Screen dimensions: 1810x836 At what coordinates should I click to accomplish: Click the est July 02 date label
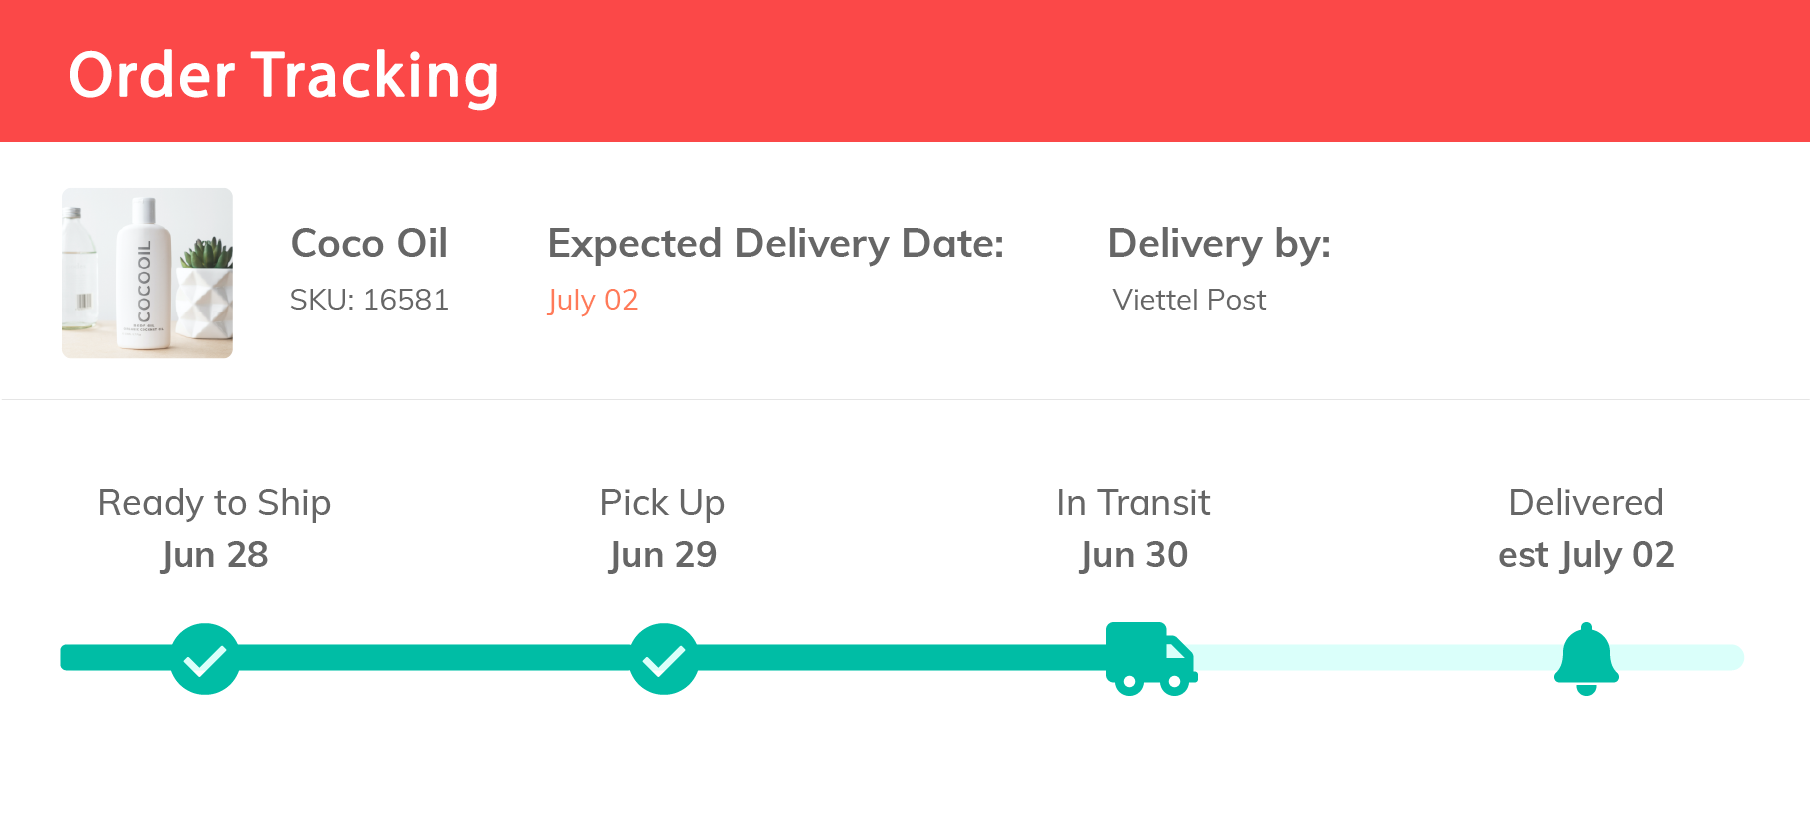pyautogui.click(x=1586, y=555)
